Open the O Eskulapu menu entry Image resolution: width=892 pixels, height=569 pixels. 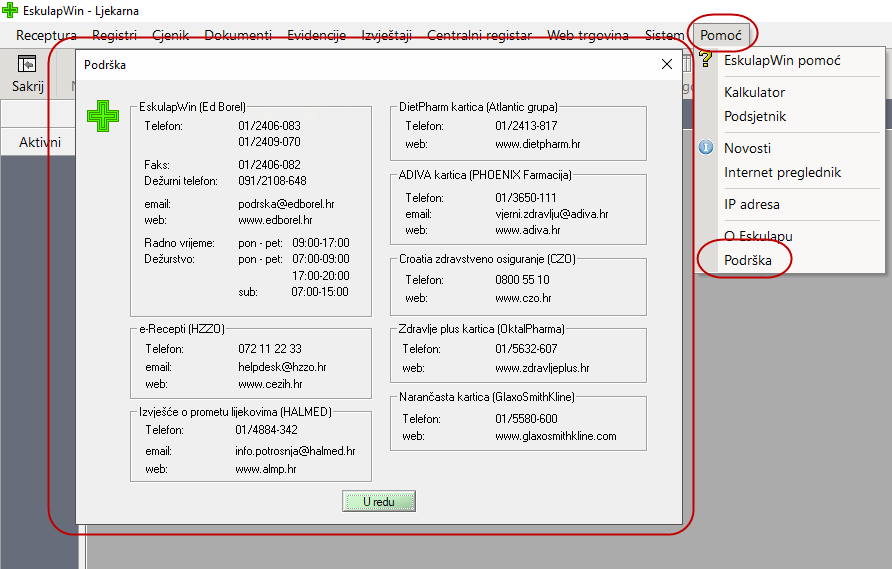point(758,236)
